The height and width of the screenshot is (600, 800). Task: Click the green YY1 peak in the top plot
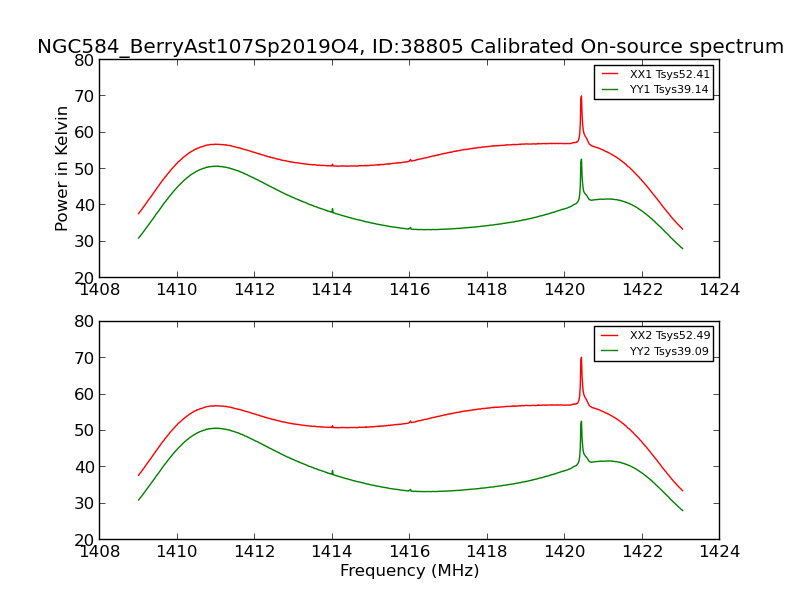coord(581,160)
